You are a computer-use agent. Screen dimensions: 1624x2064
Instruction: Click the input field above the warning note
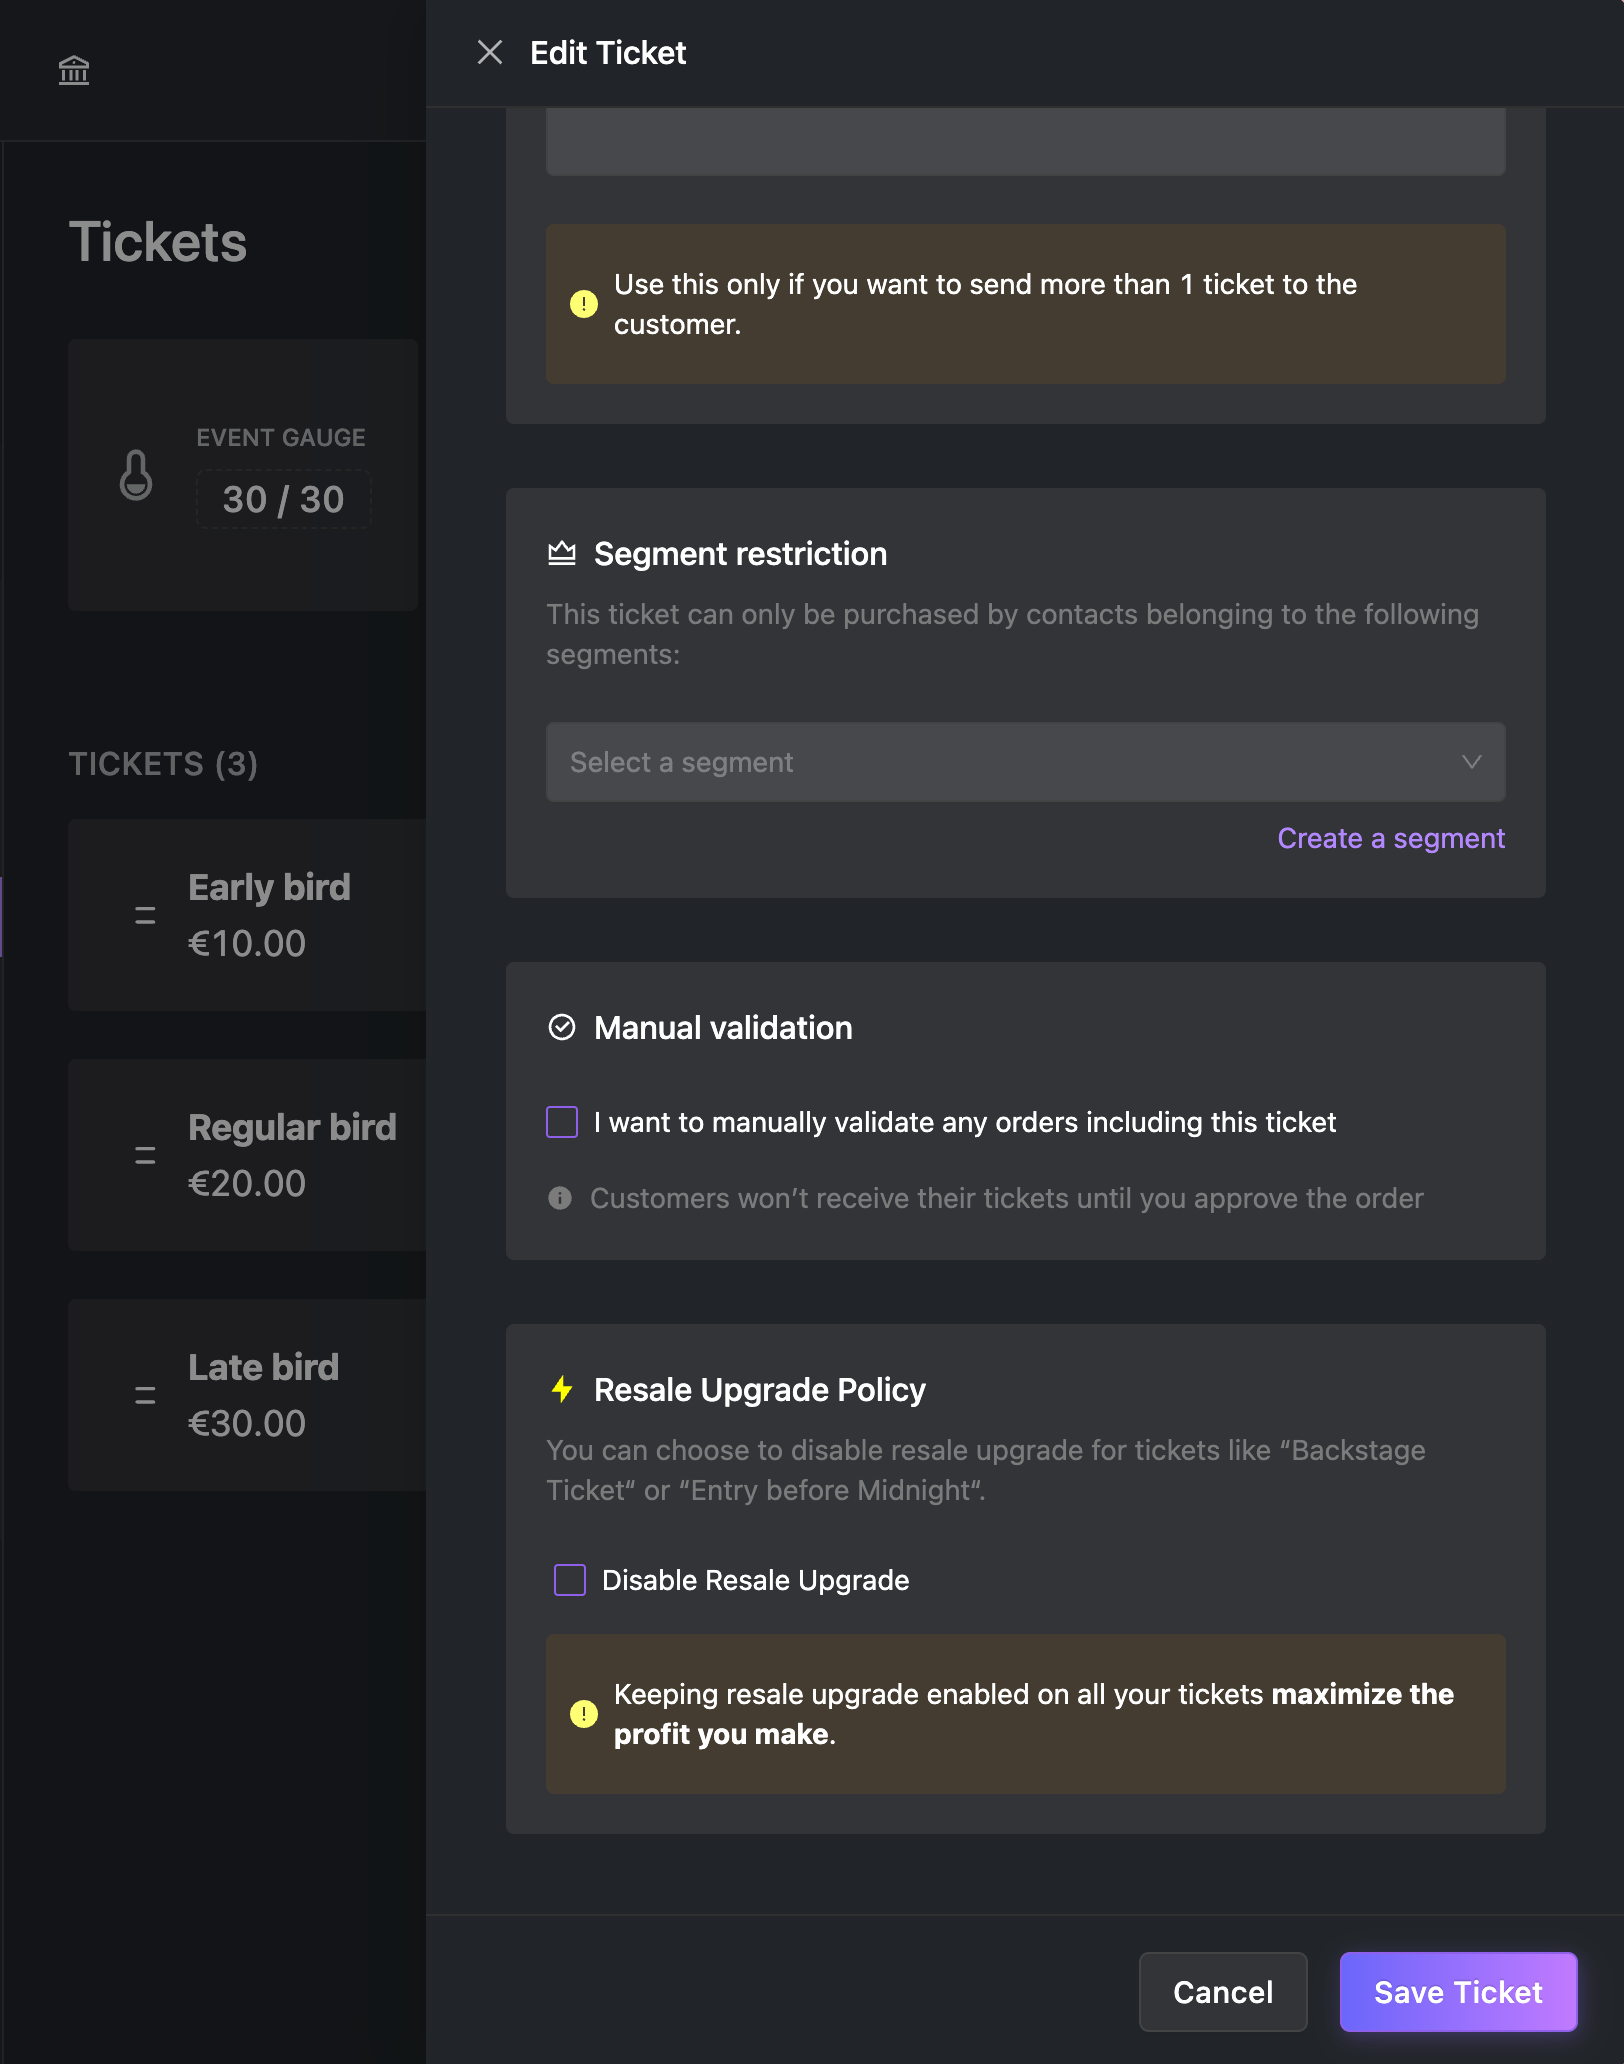(1026, 142)
